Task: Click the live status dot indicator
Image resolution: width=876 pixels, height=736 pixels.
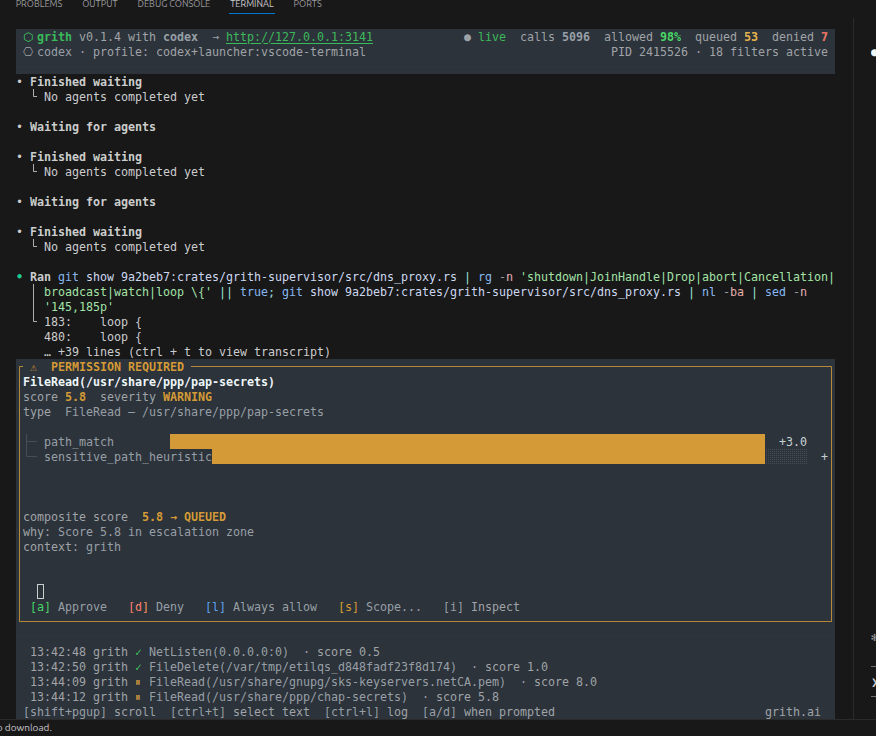Action: point(467,37)
